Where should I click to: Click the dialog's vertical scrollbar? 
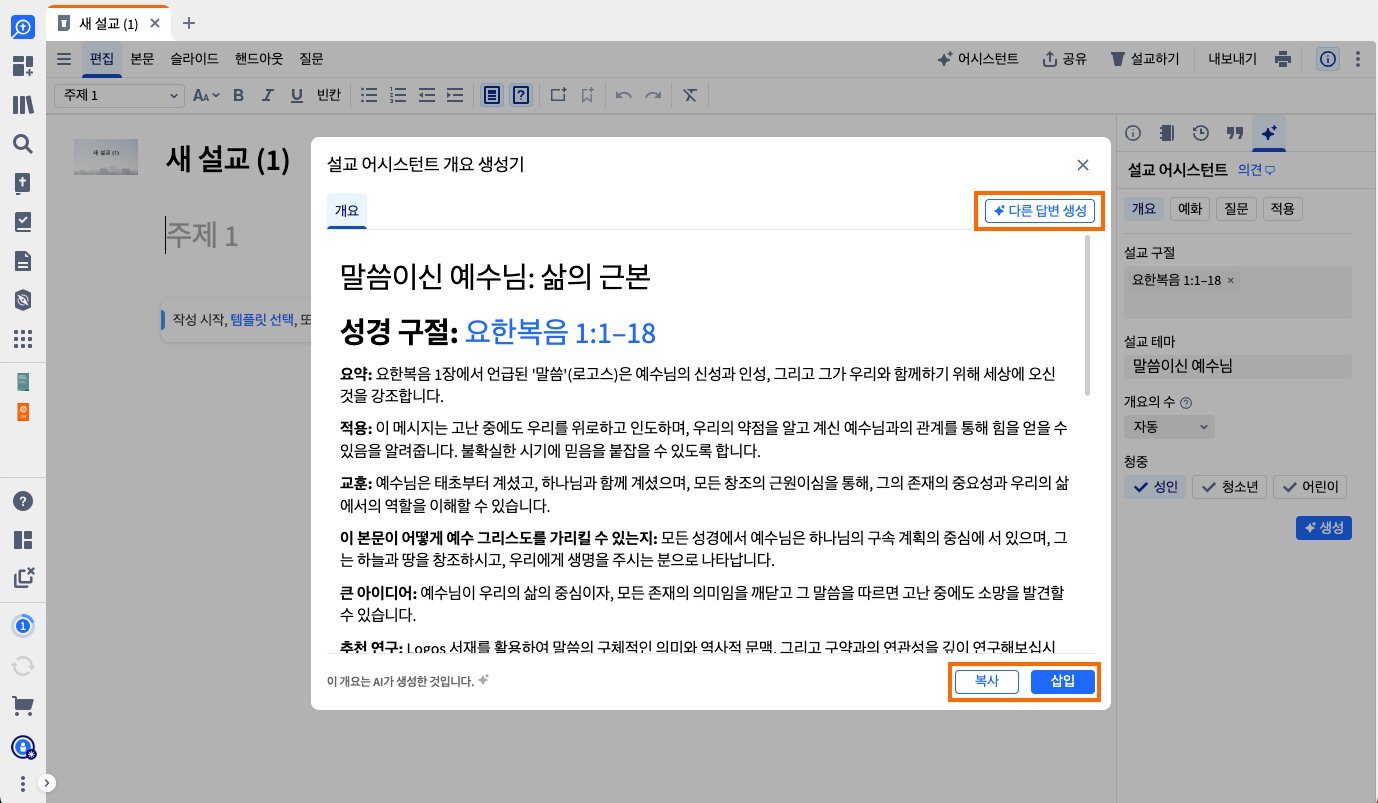tap(1087, 315)
